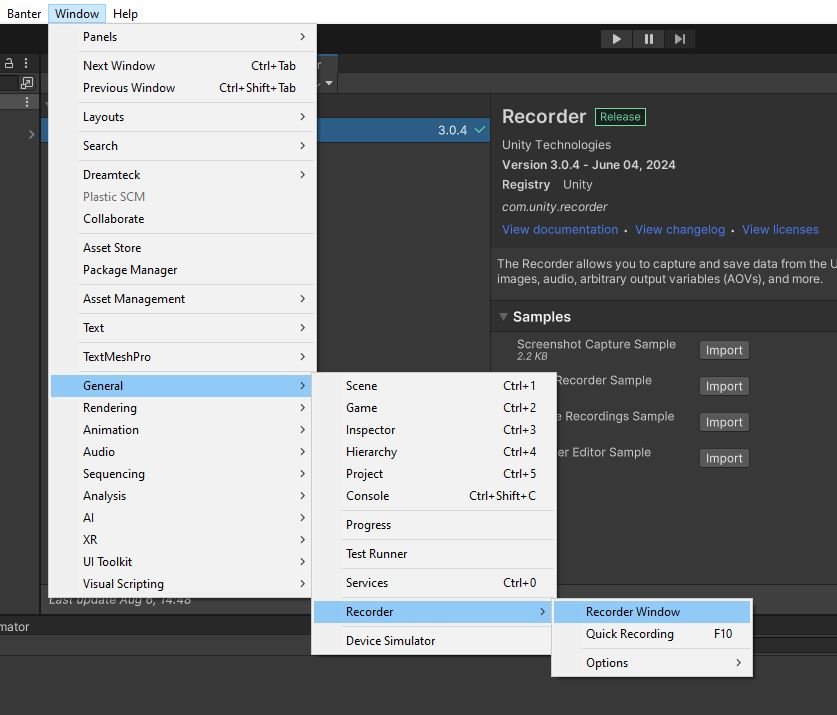
Task: Expand the Panels submenu
Action: 183,37
